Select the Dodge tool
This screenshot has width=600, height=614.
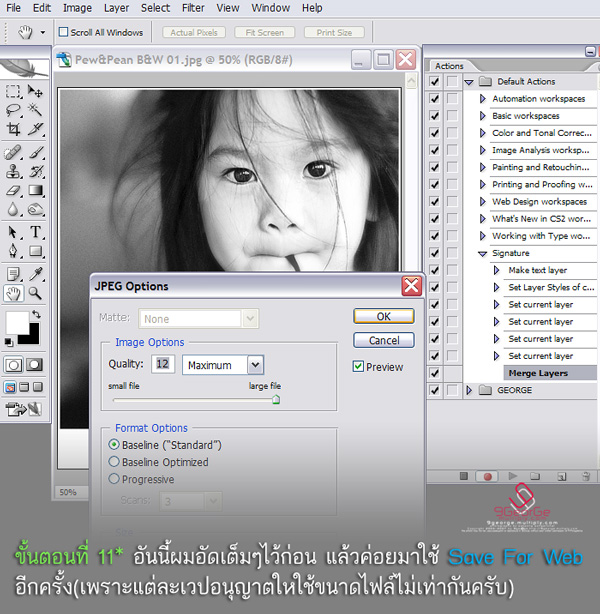35,209
